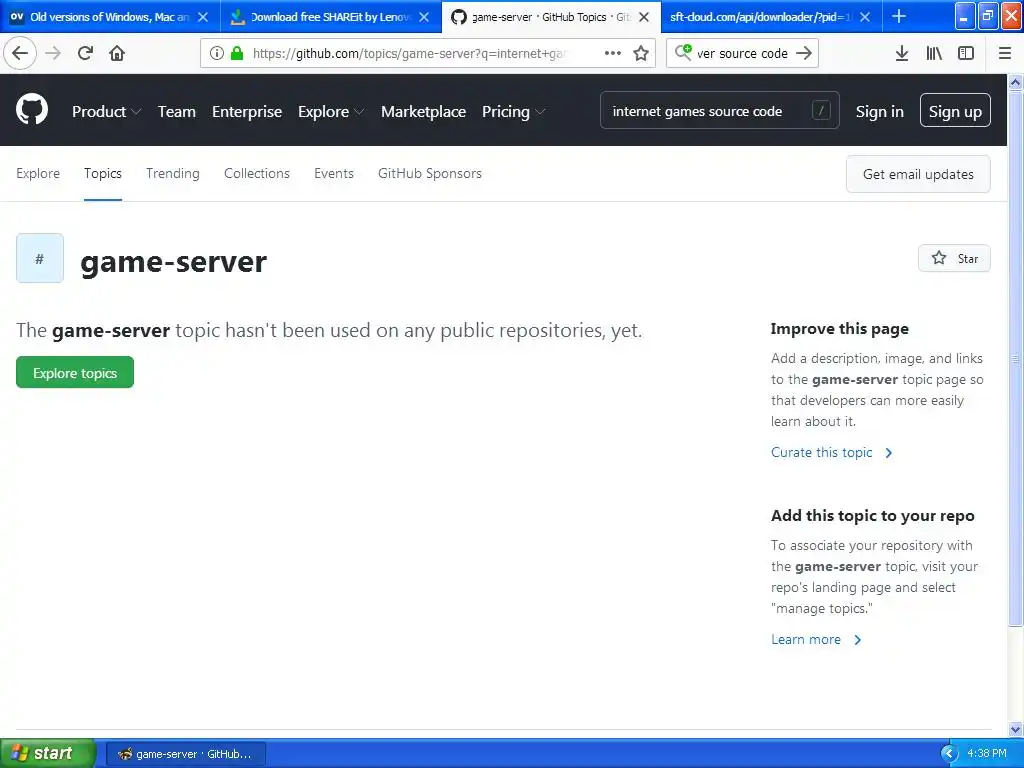Submit search with arrow in search bar
Image resolution: width=1024 pixels, height=768 pixels.
click(x=804, y=53)
